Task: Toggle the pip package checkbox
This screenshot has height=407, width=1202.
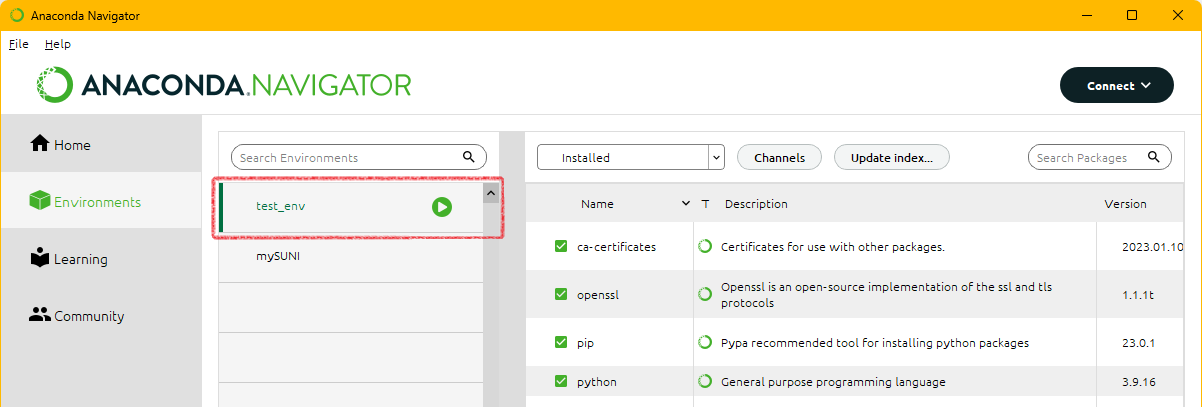Action: point(561,342)
